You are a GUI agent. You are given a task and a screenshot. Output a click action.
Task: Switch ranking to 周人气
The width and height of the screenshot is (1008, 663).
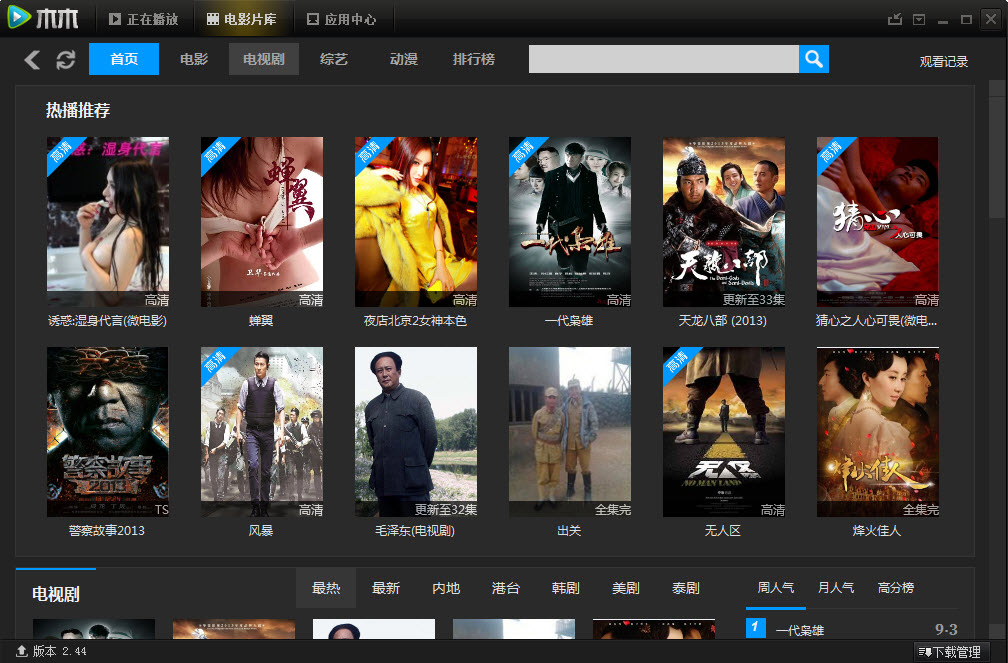[775, 588]
